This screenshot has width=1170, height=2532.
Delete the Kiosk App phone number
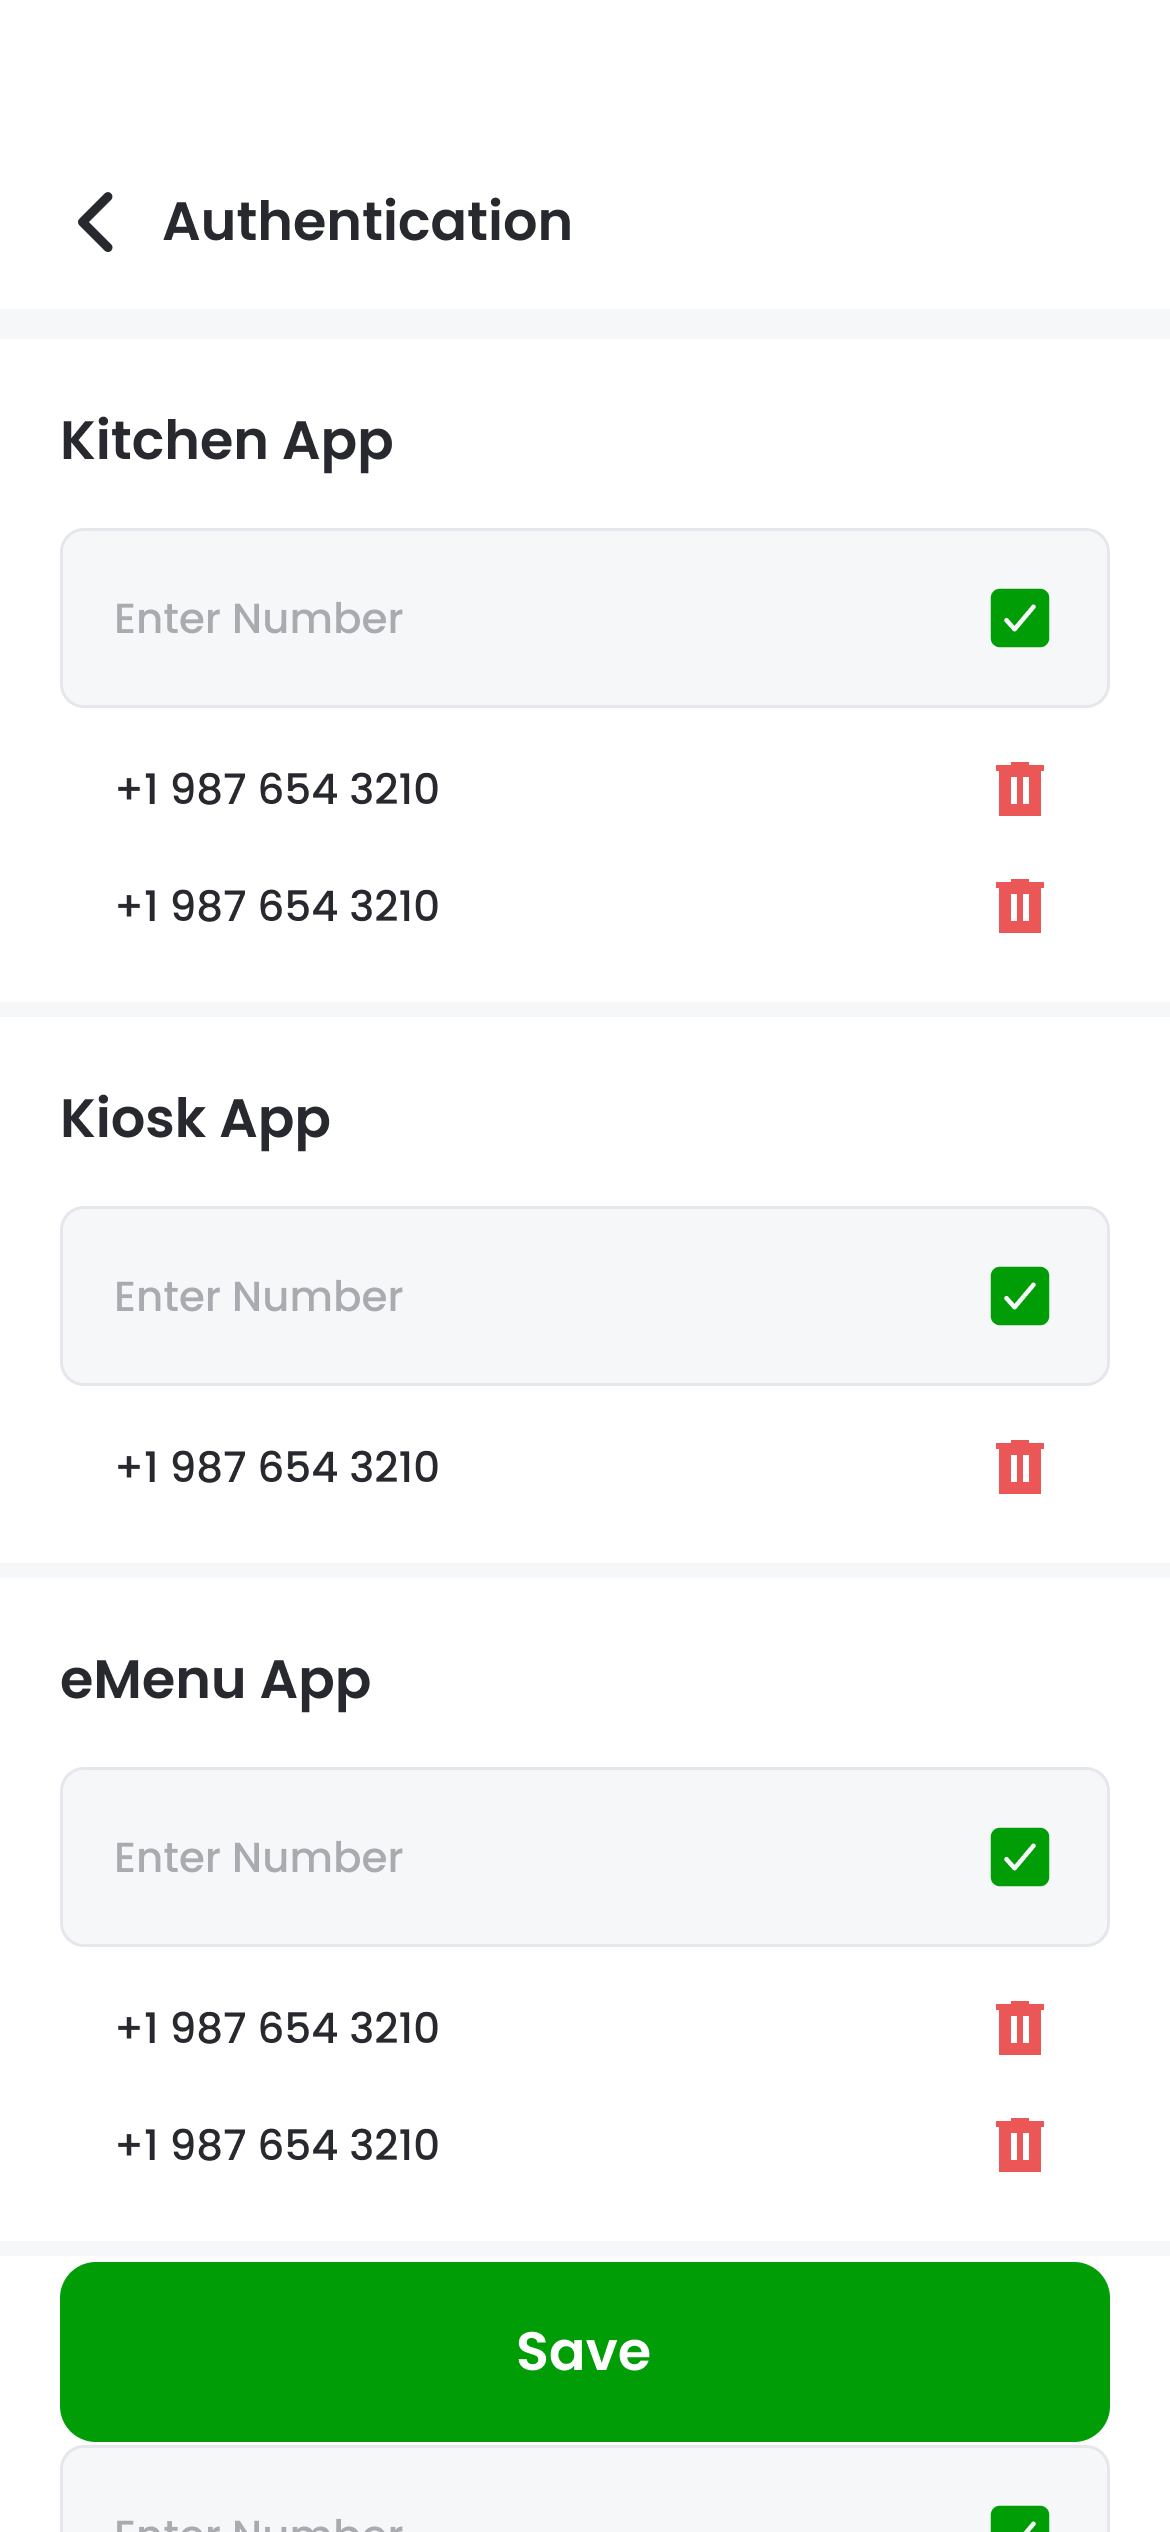[1019, 1467]
